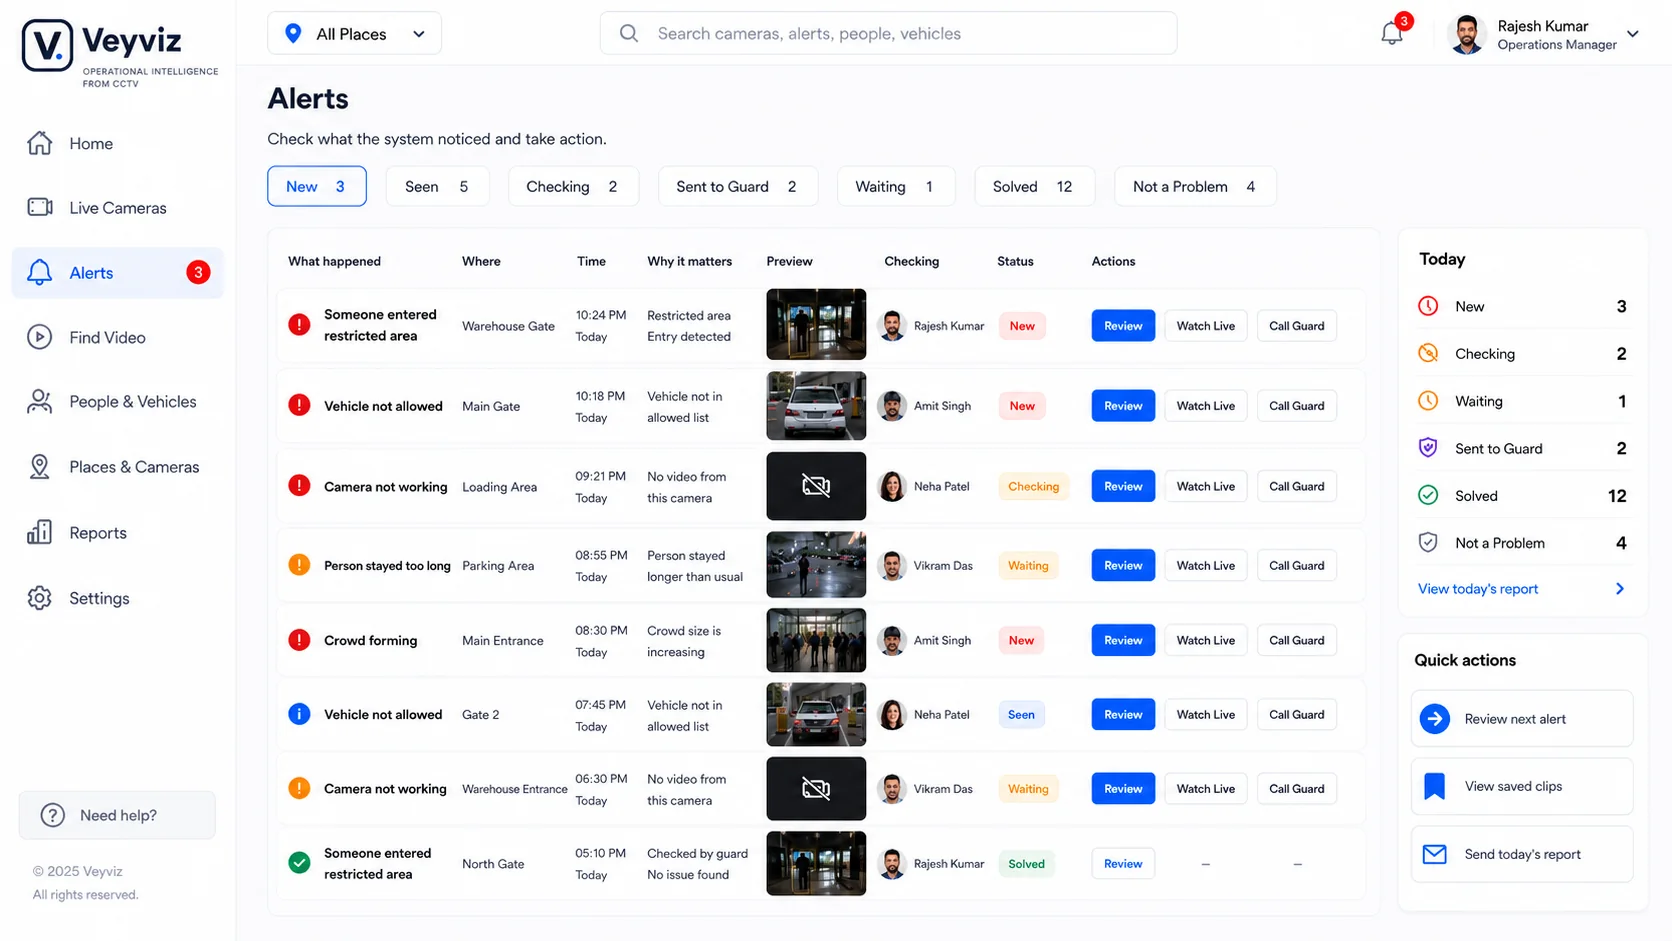Click chevron beside View today's report
This screenshot has width=1672, height=941.
(1620, 588)
